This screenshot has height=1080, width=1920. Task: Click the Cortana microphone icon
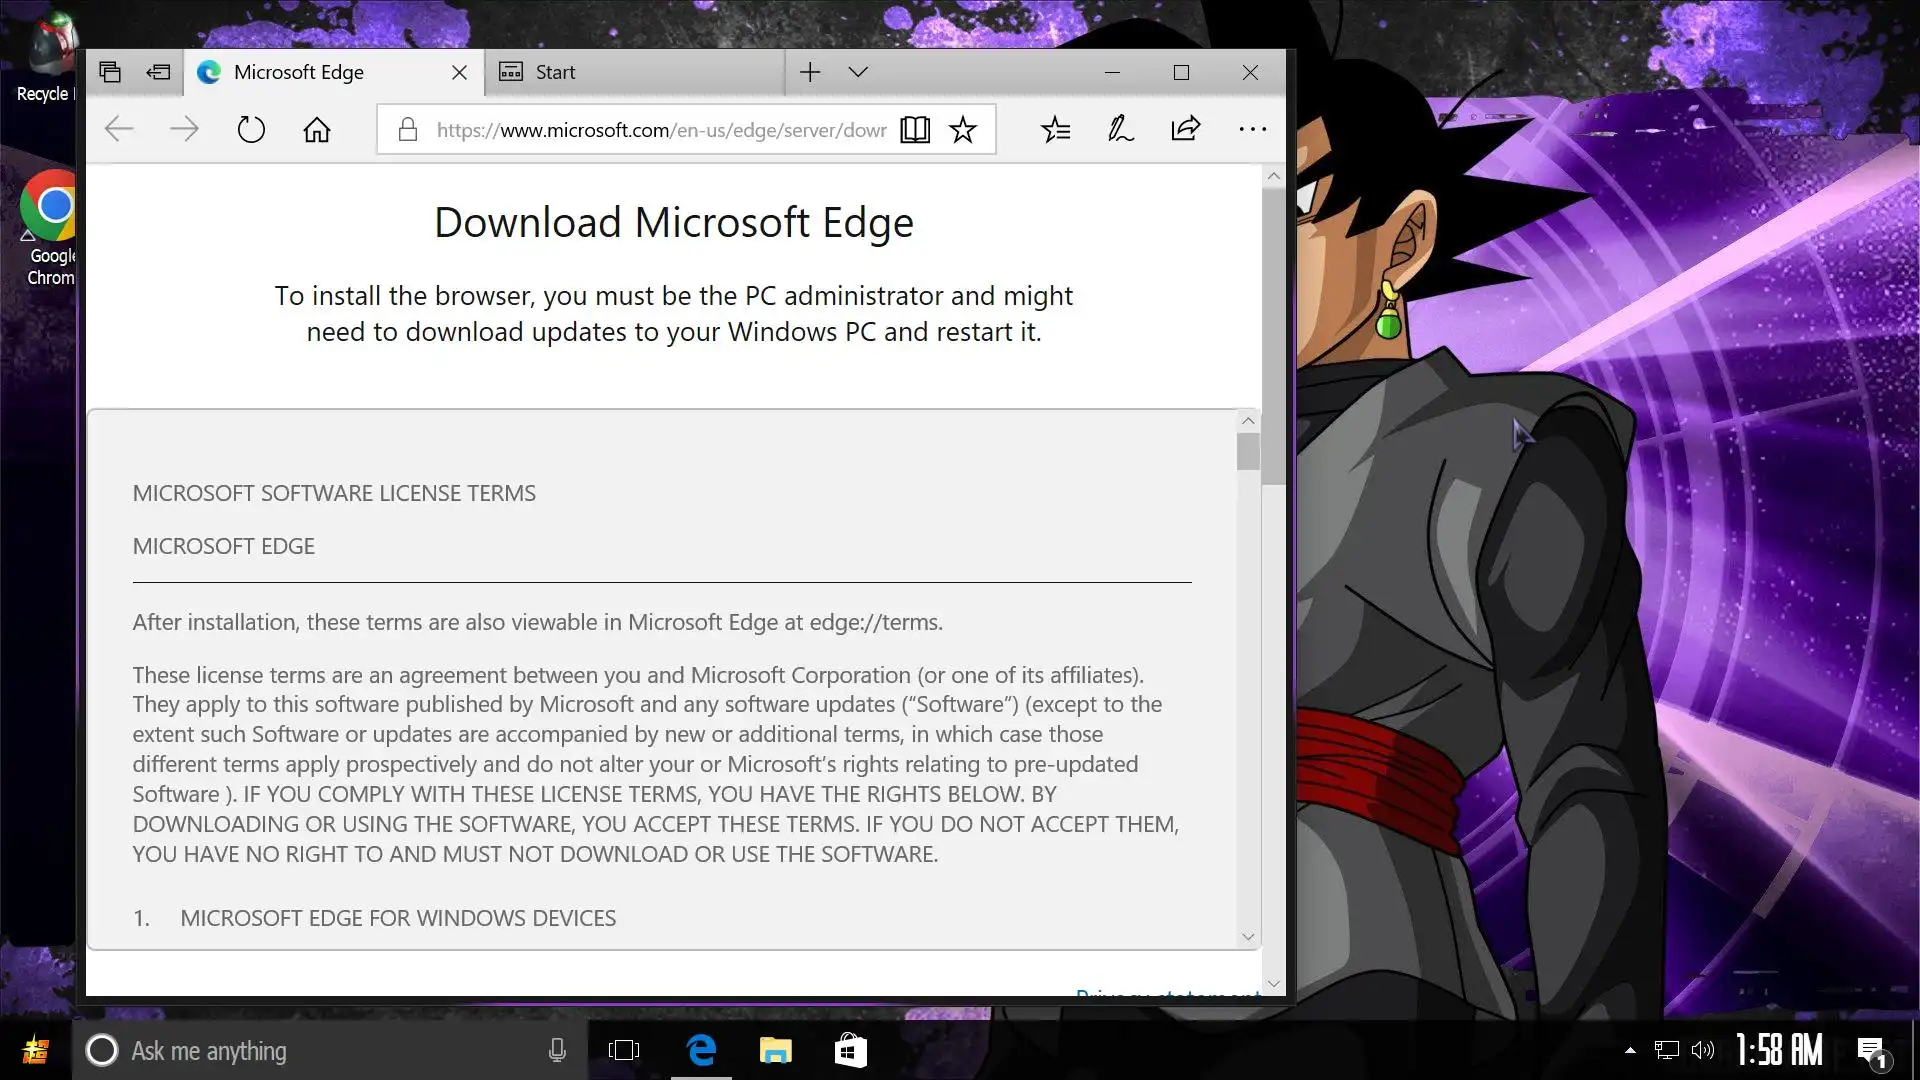coord(557,1050)
